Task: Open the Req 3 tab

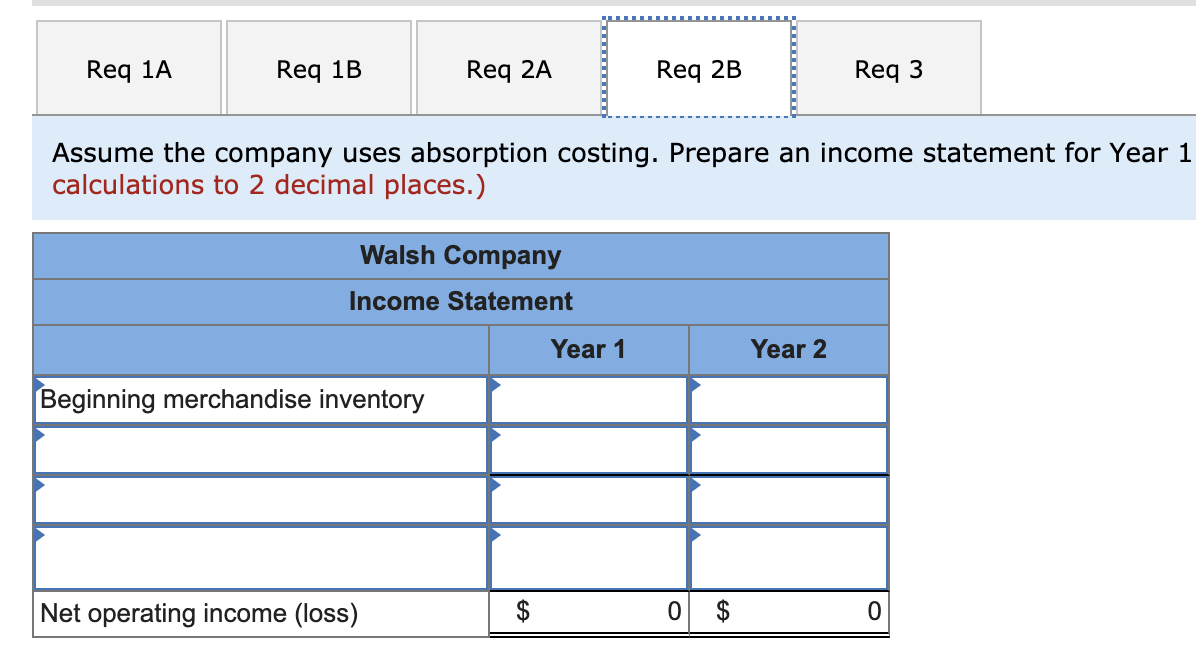Action: [x=888, y=68]
